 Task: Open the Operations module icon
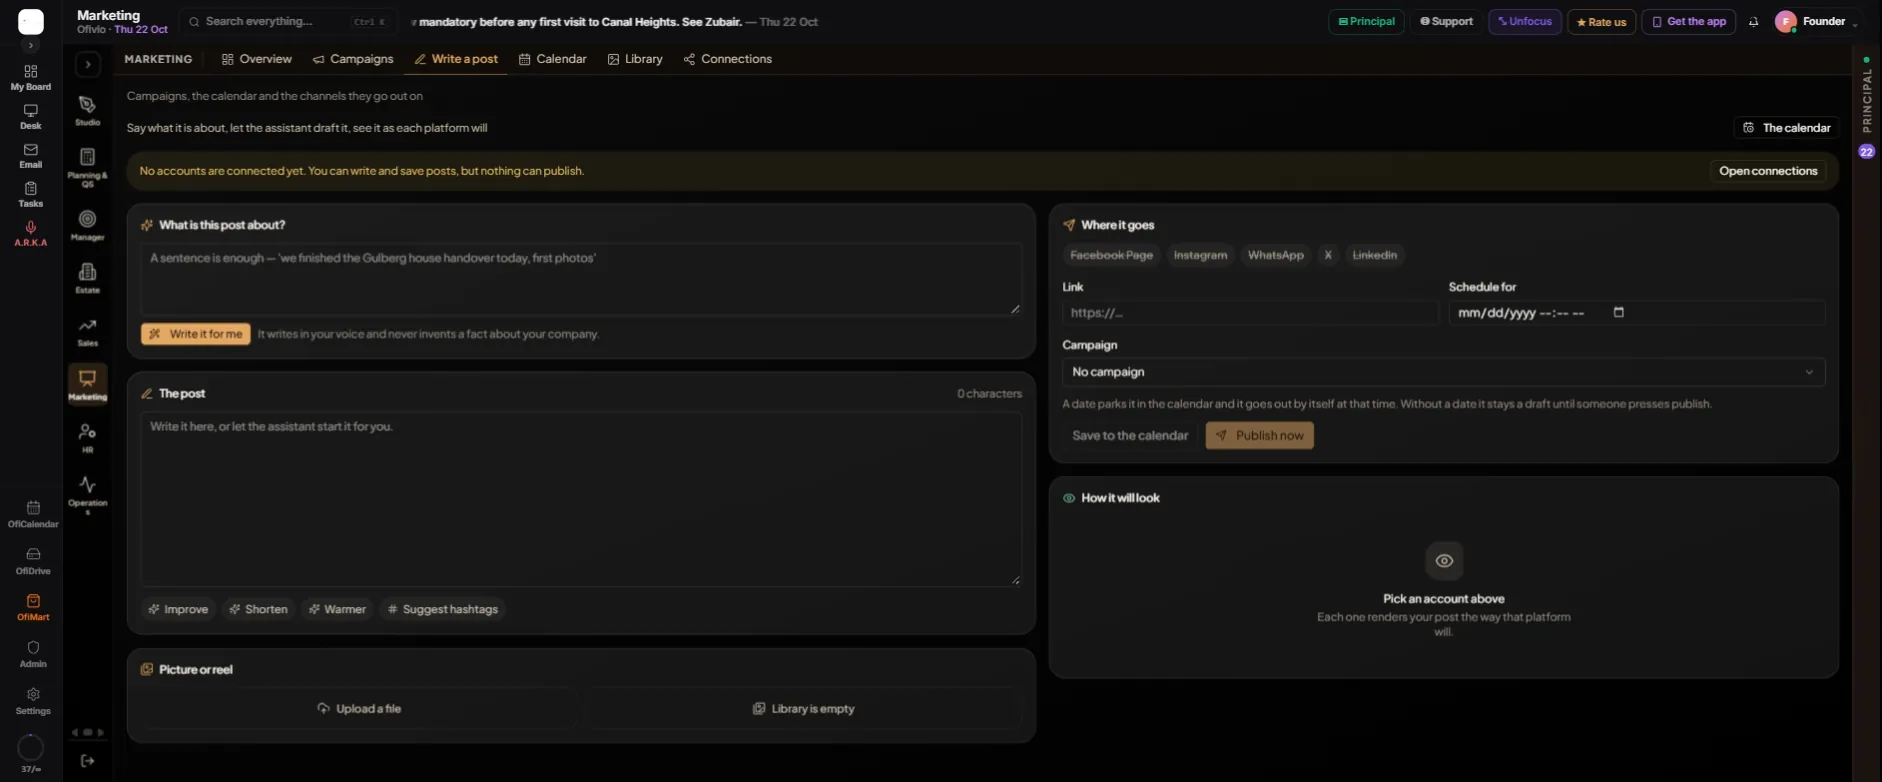88,495
